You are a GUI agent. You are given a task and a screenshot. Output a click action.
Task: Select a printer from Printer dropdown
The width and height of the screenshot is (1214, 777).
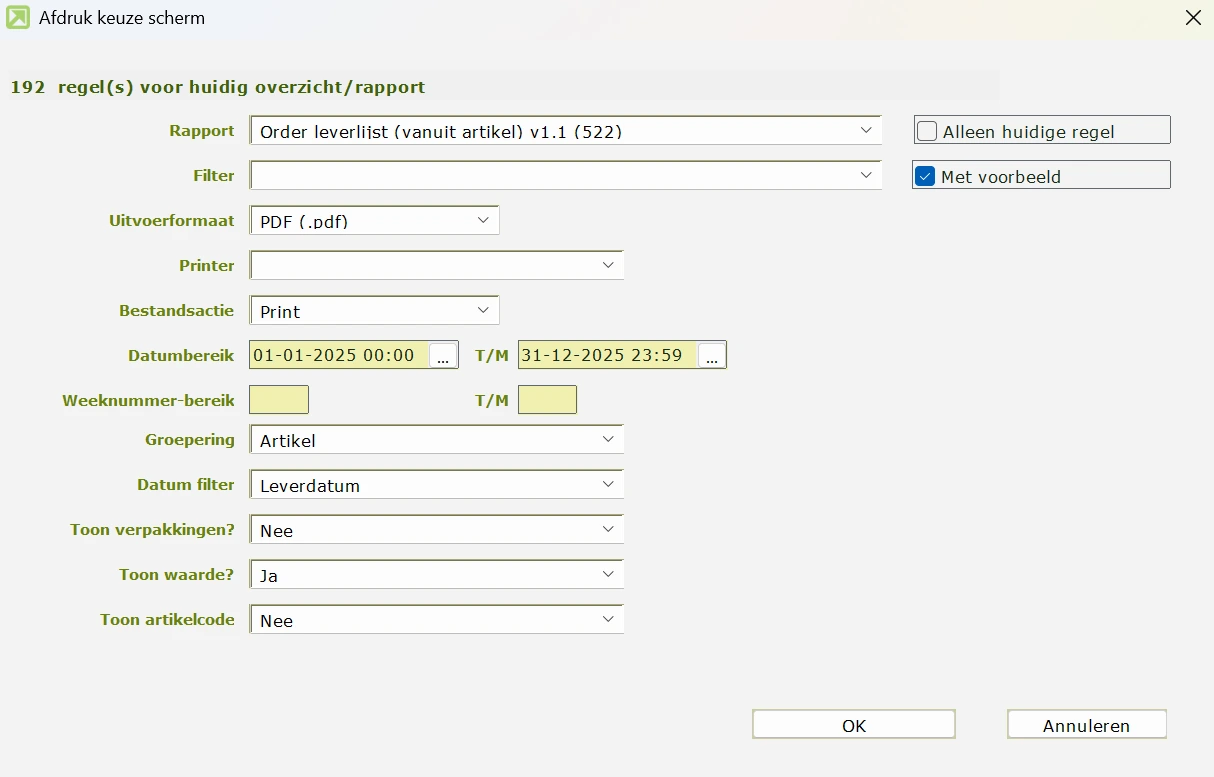[x=607, y=265]
